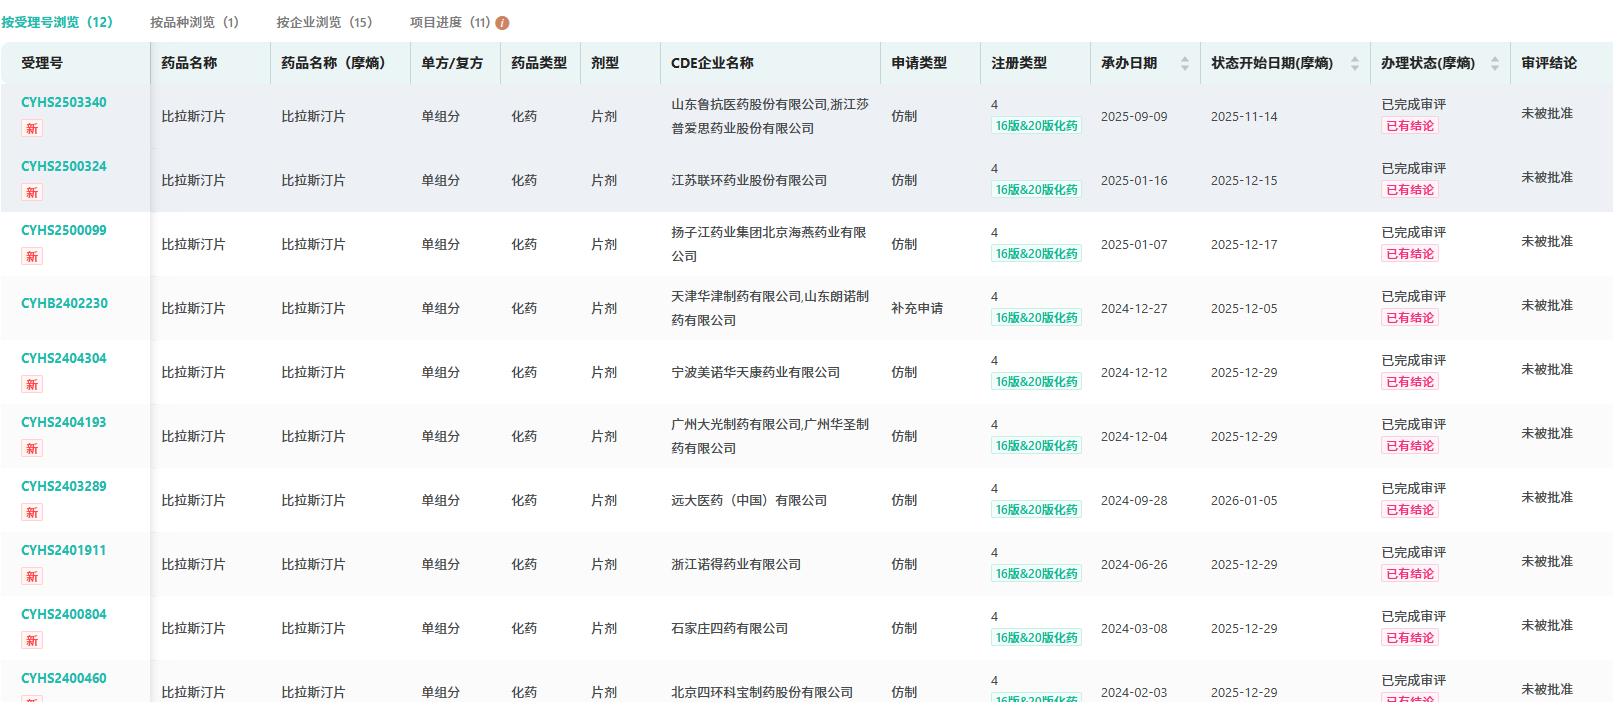Click the CDE企业名称 column header
This screenshot has width=1613, height=702.
coord(712,63)
